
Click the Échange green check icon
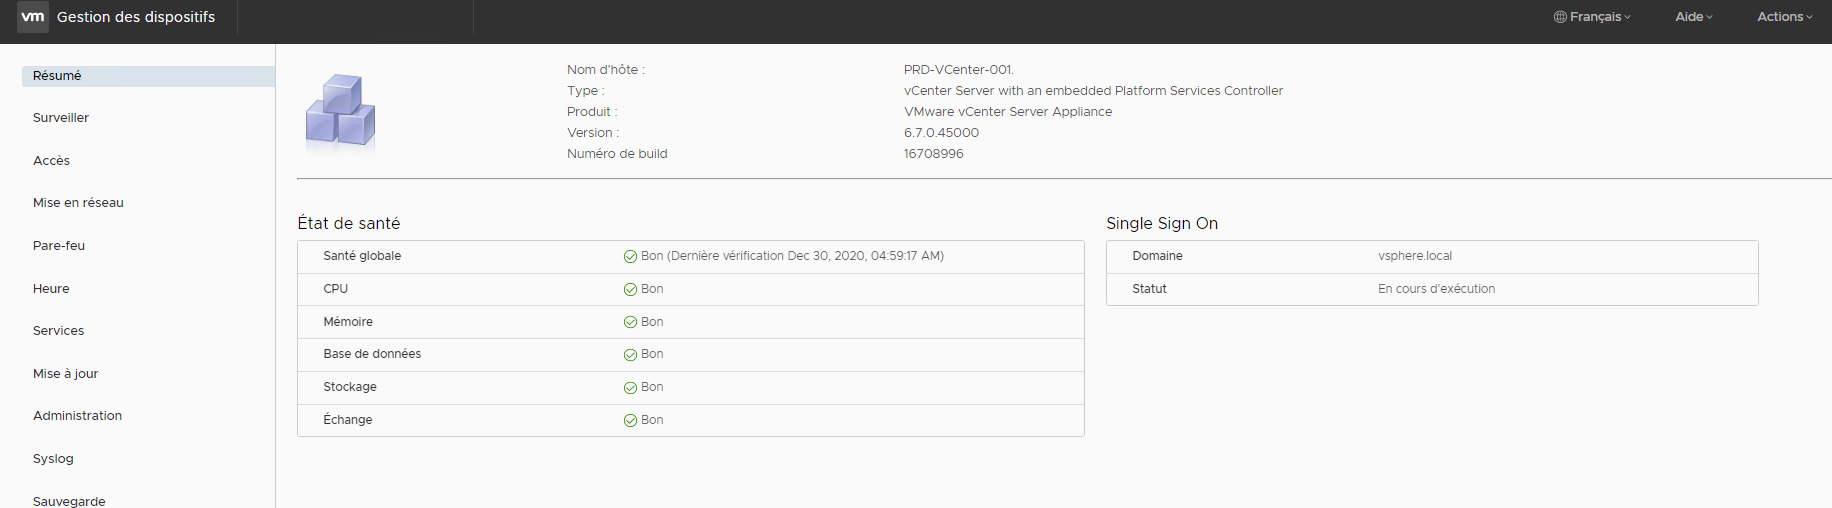pos(630,421)
